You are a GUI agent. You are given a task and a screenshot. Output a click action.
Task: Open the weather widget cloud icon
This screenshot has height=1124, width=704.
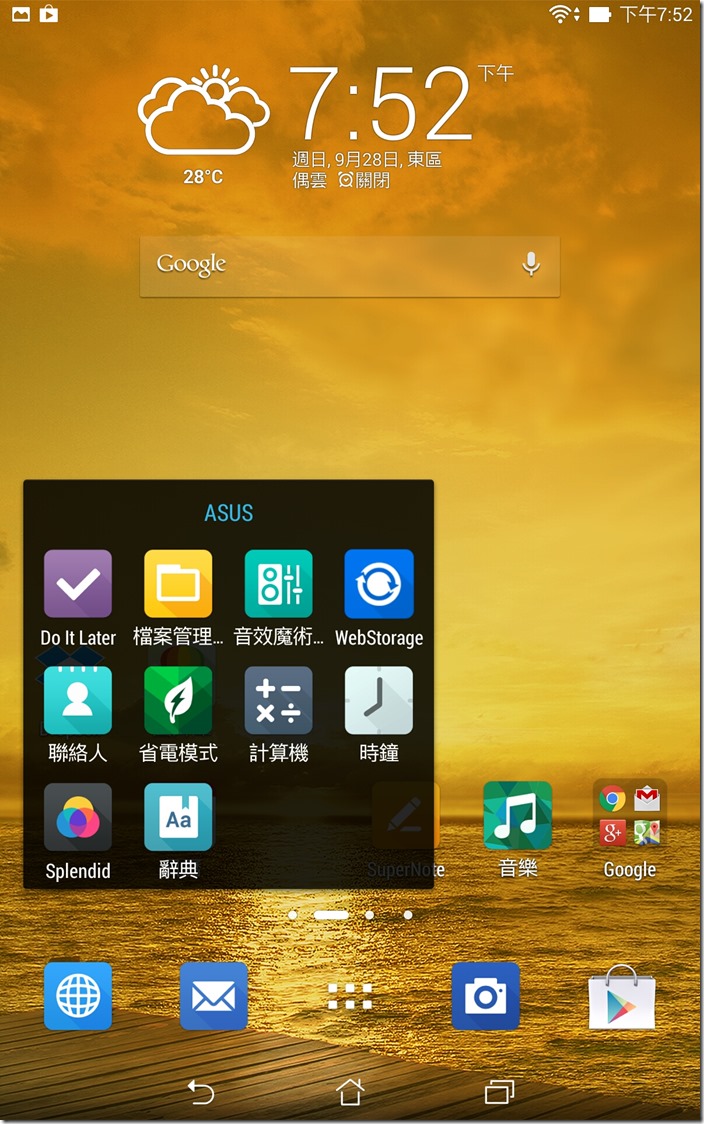point(204,110)
